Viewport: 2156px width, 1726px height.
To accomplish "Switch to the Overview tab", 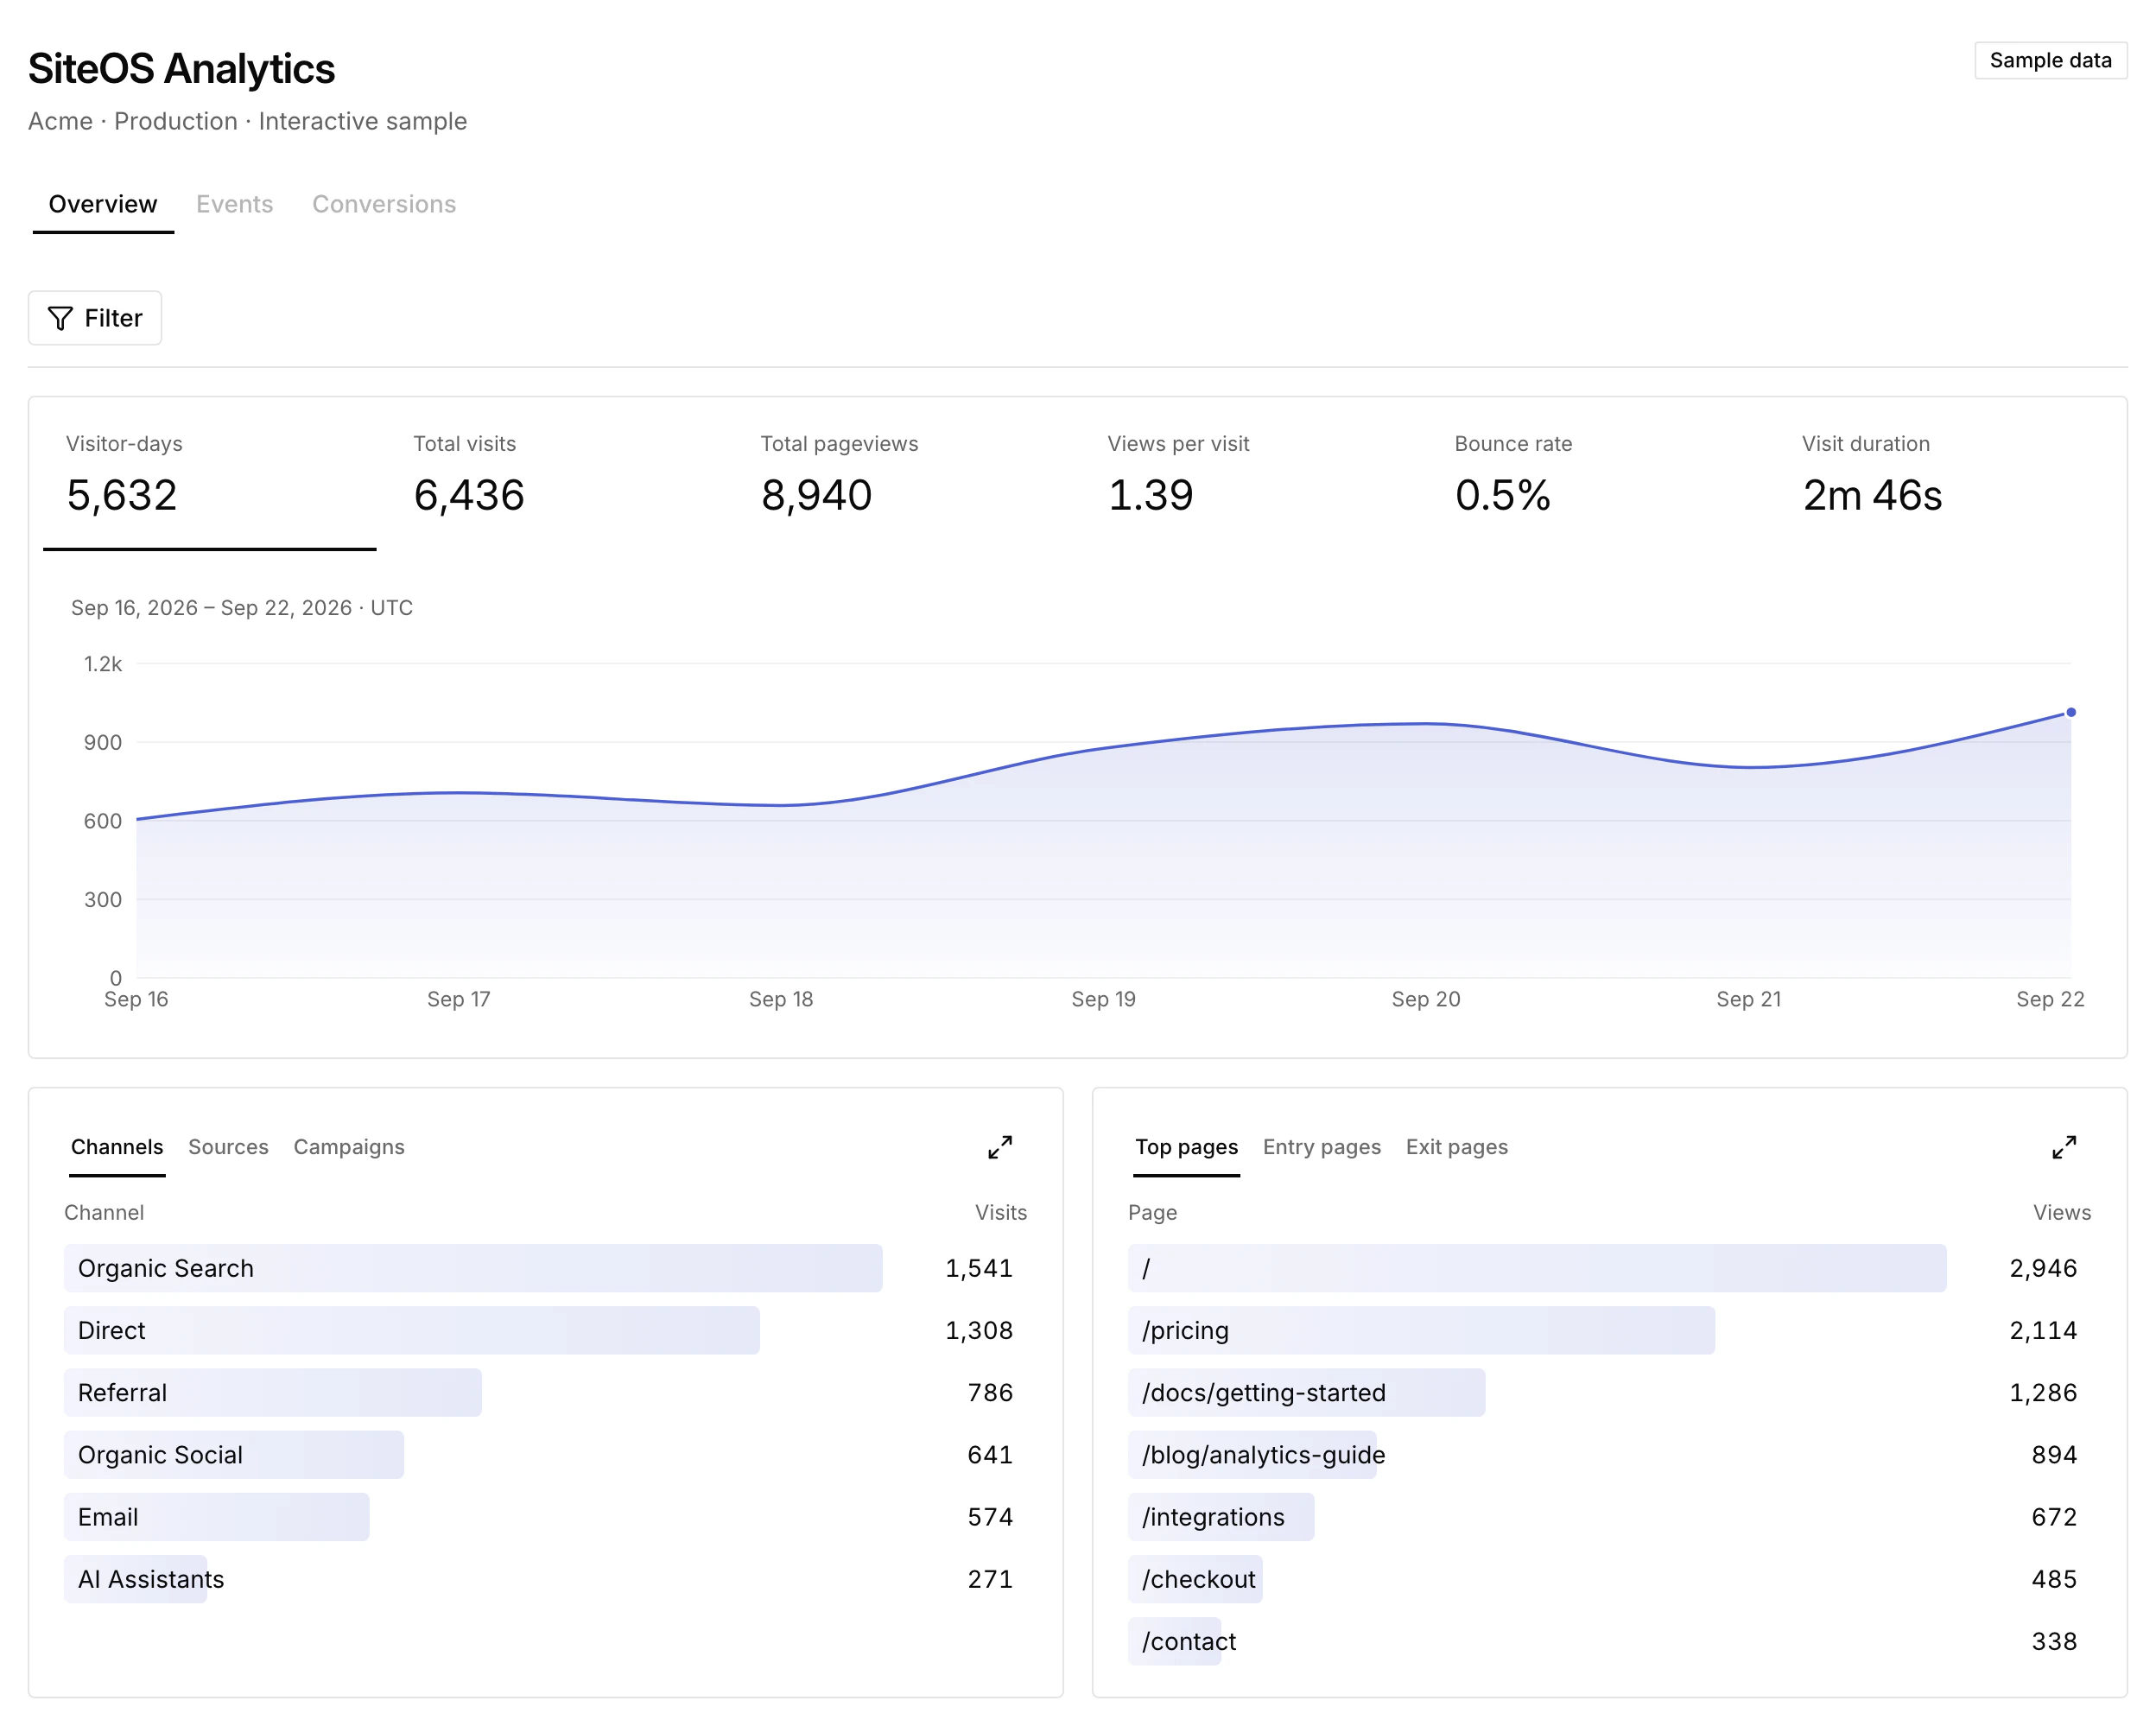I will [x=103, y=204].
